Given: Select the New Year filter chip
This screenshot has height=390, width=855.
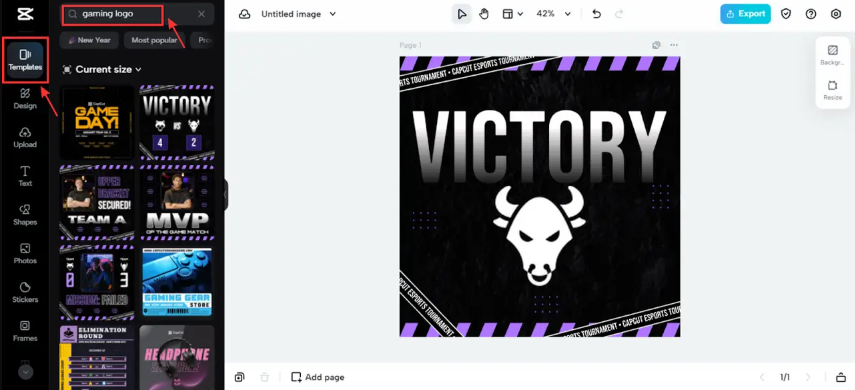Looking at the screenshot, I should tap(89, 40).
